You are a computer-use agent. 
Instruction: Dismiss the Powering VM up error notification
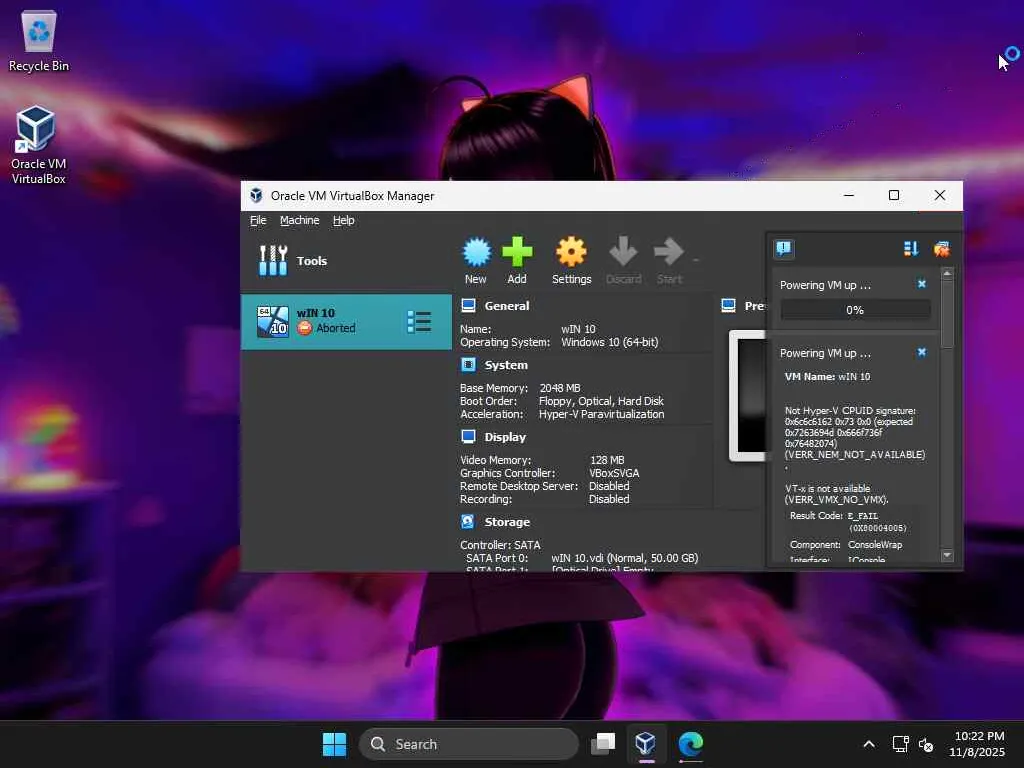[x=921, y=352]
